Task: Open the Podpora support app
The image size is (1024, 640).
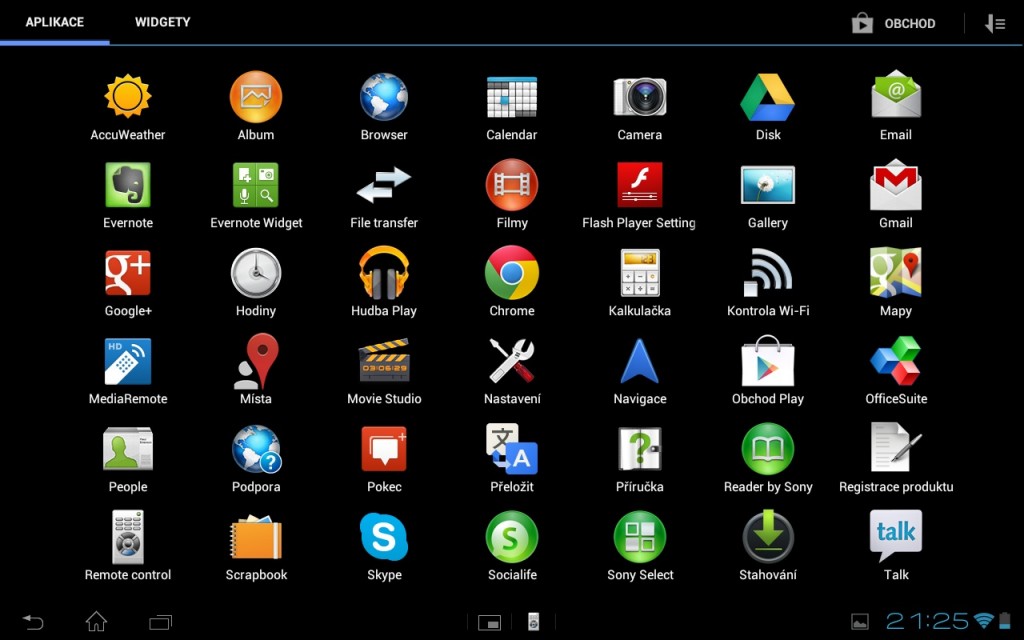Action: coord(256,449)
